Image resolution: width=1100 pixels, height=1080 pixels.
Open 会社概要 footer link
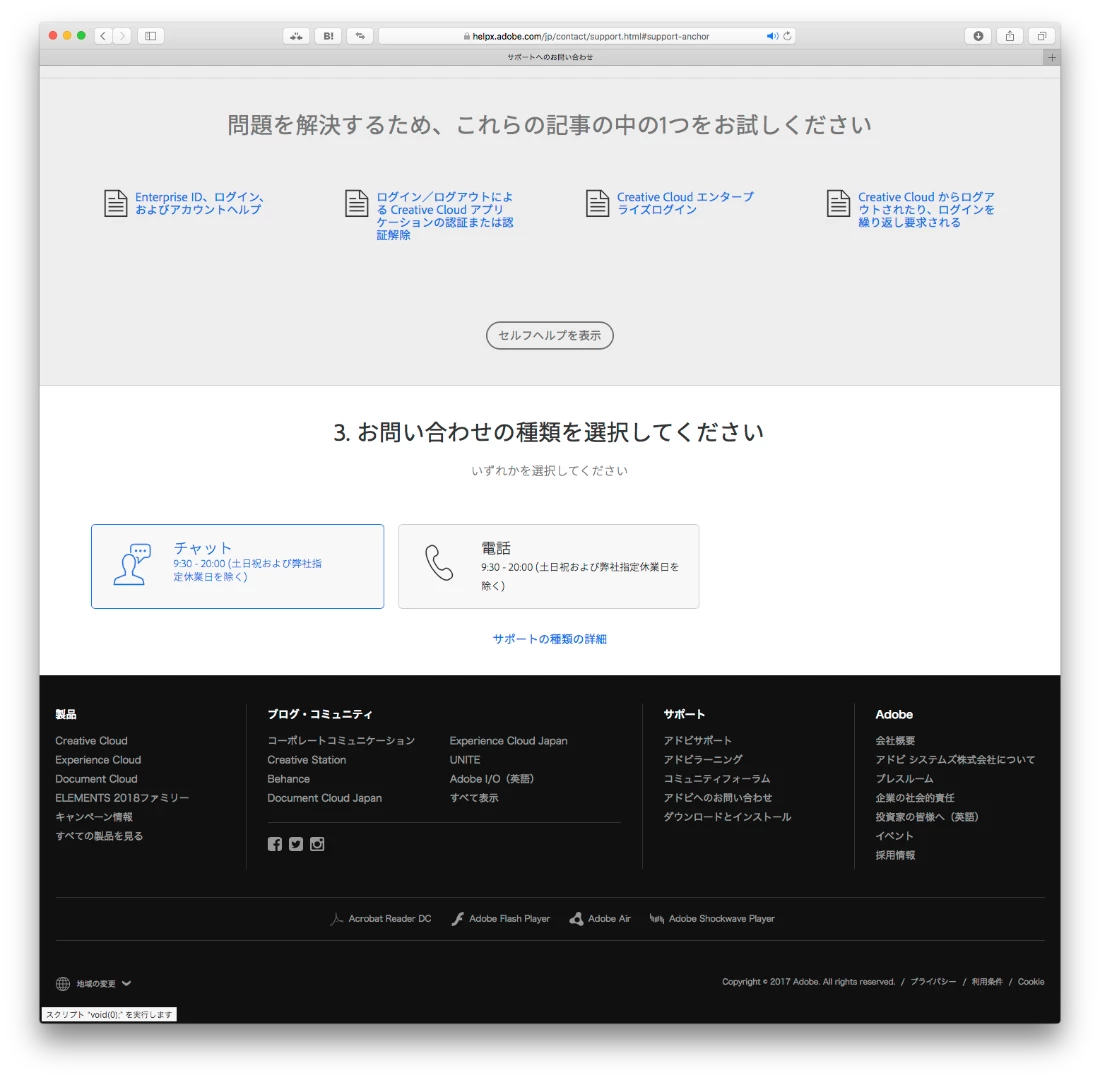point(895,741)
